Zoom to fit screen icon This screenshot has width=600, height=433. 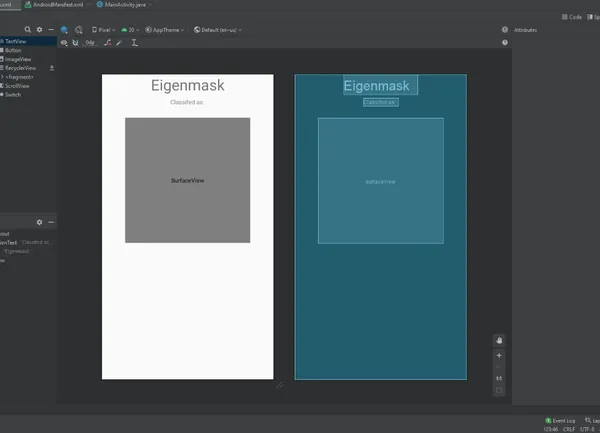[x=499, y=390]
